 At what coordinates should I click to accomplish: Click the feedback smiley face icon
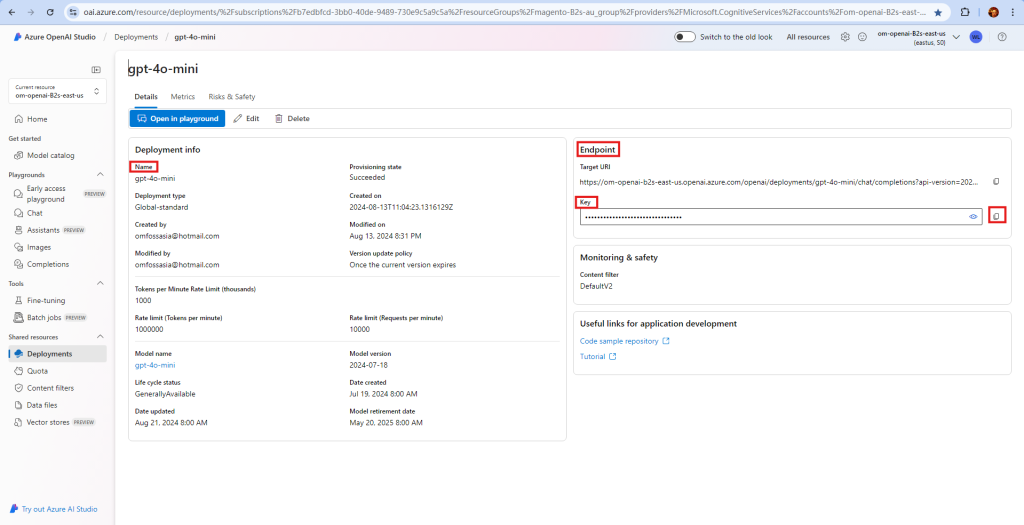click(x=862, y=37)
